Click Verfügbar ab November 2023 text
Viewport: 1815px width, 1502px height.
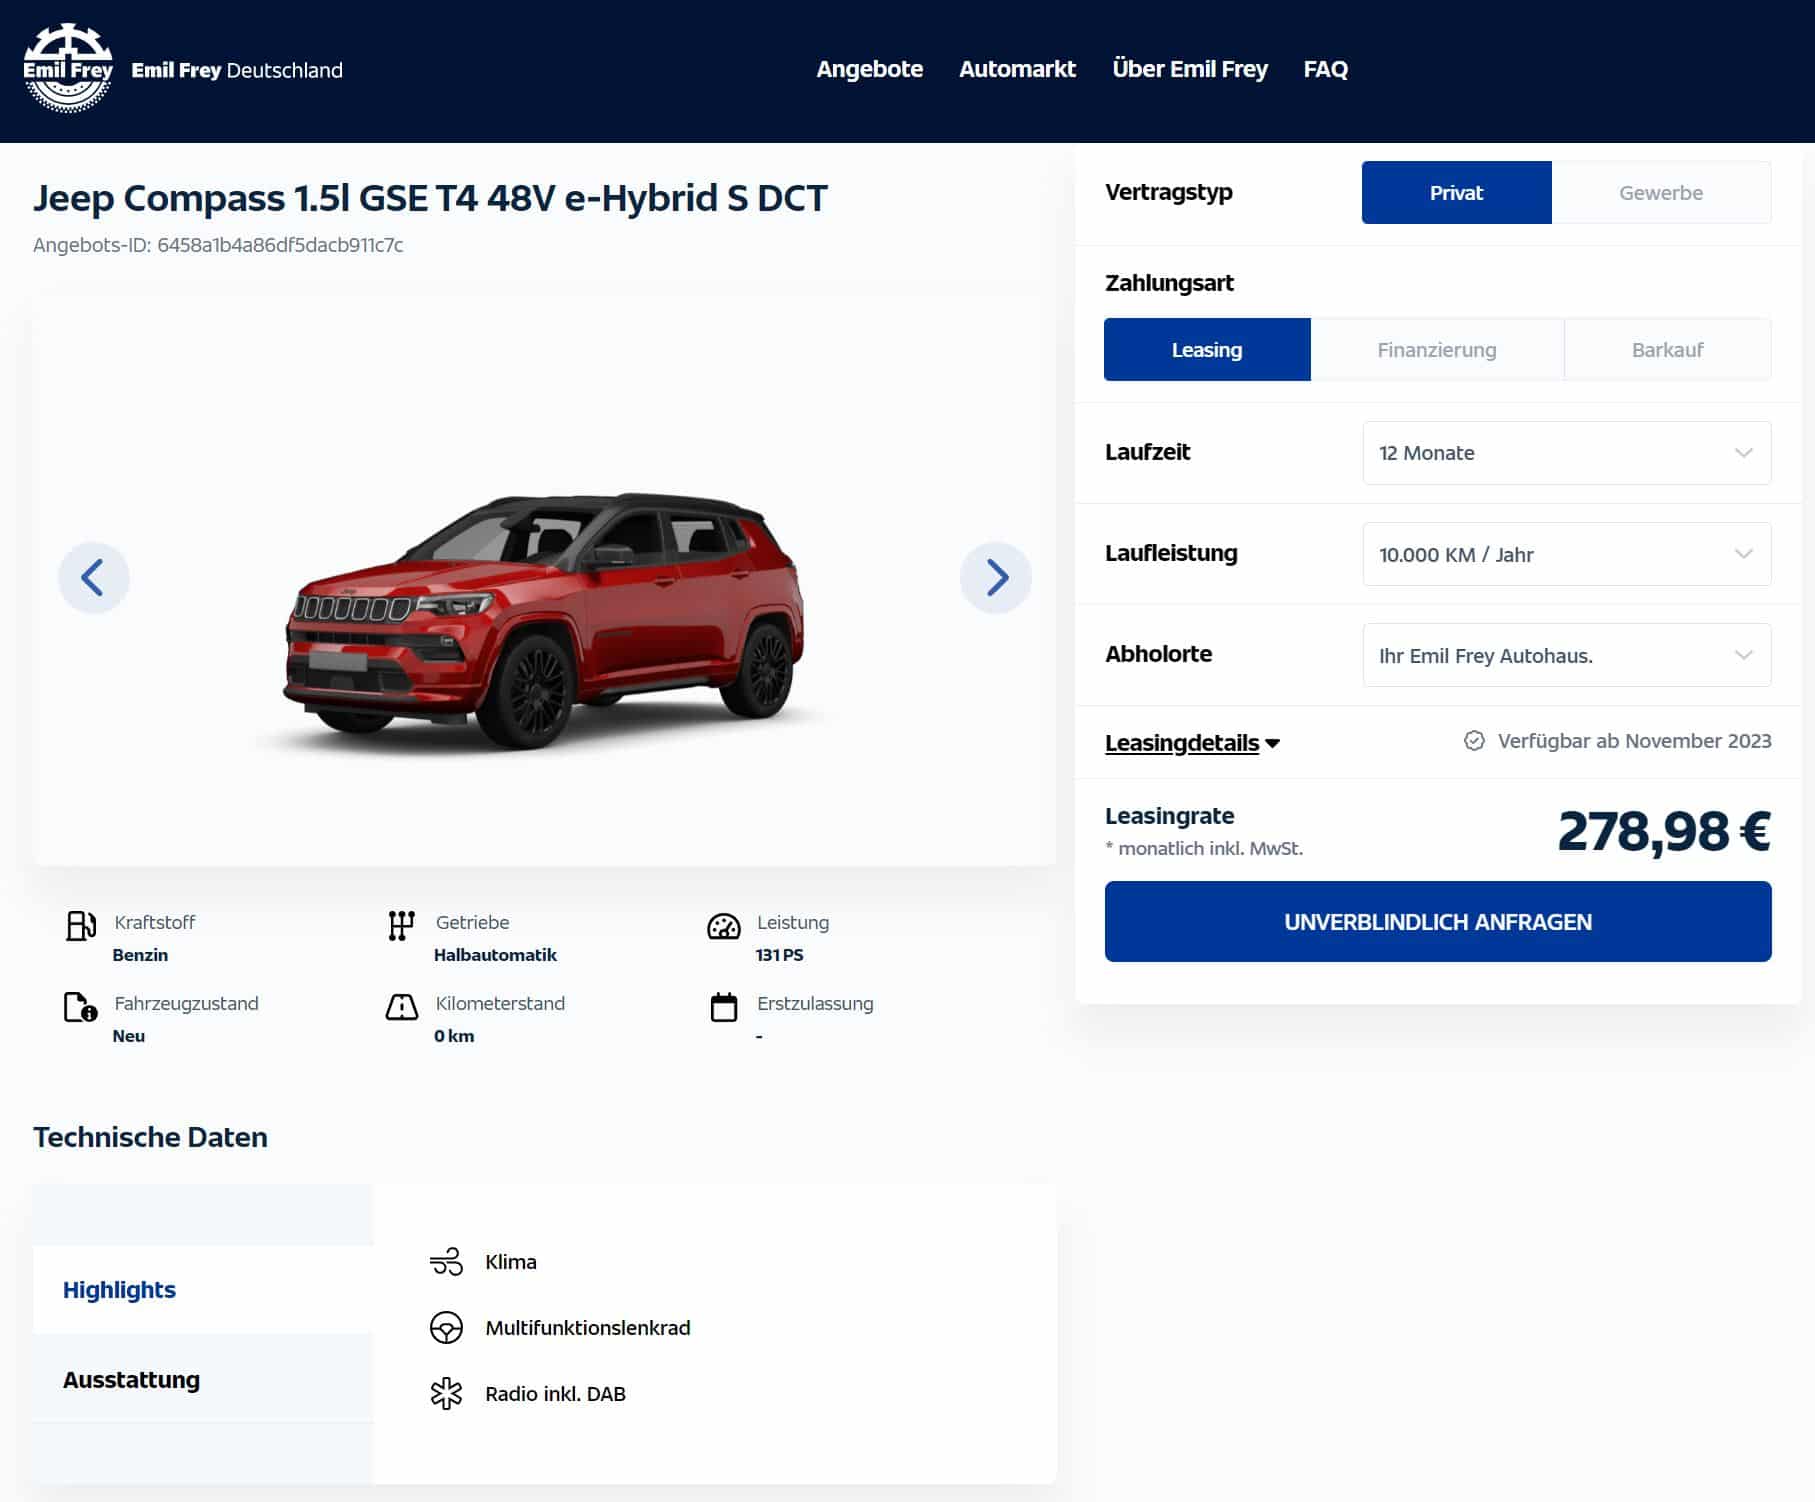tap(1634, 741)
